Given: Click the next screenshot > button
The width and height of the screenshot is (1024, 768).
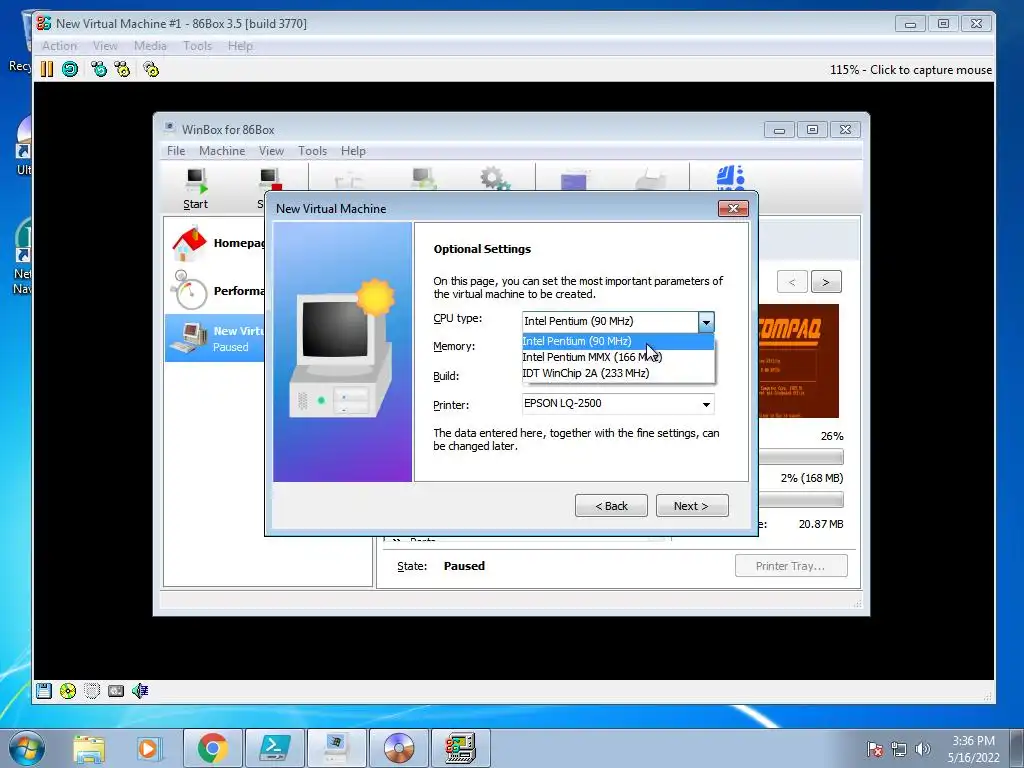Looking at the screenshot, I should click(826, 282).
